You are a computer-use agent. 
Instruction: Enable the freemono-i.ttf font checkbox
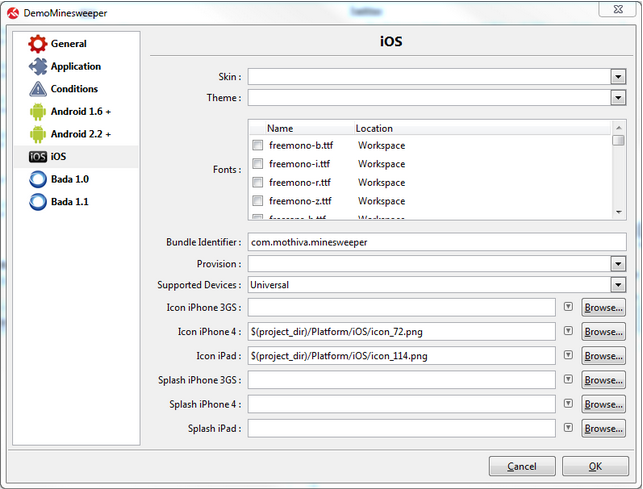tap(258, 164)
